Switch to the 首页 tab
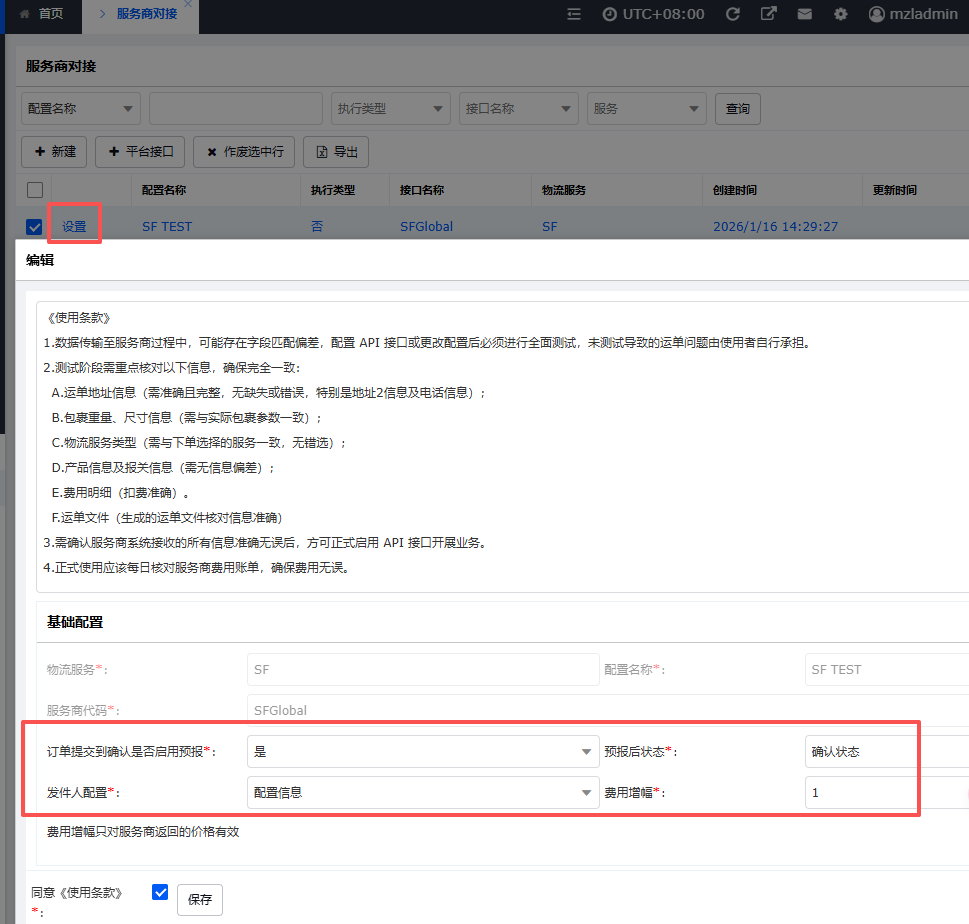Image resolution: width=969 pixels, height=924 pixels. (41, 14)
